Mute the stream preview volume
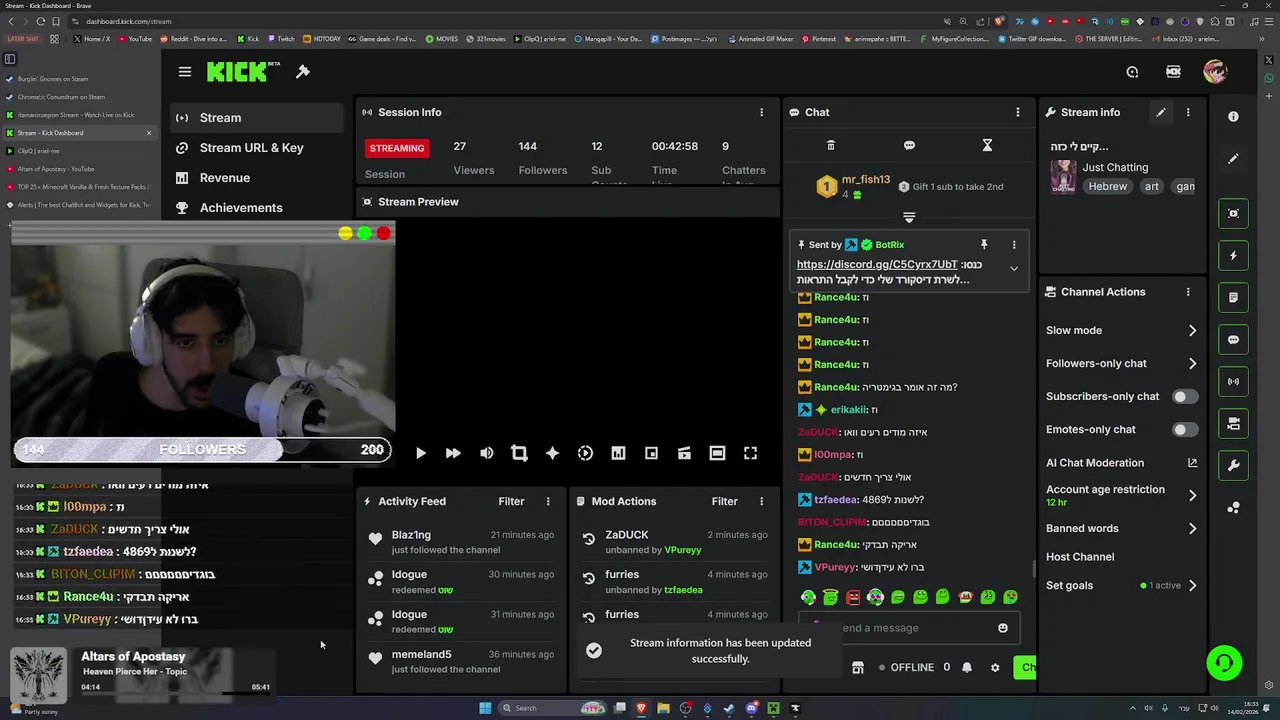Image resolution: width=1280 pixels, height=720 pixels. [x=486, y=453]
